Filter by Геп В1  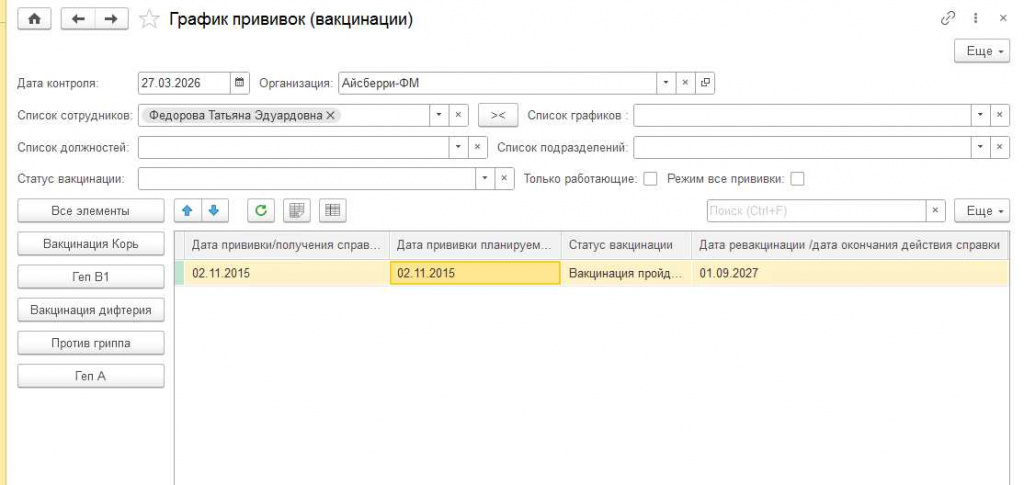91,277
